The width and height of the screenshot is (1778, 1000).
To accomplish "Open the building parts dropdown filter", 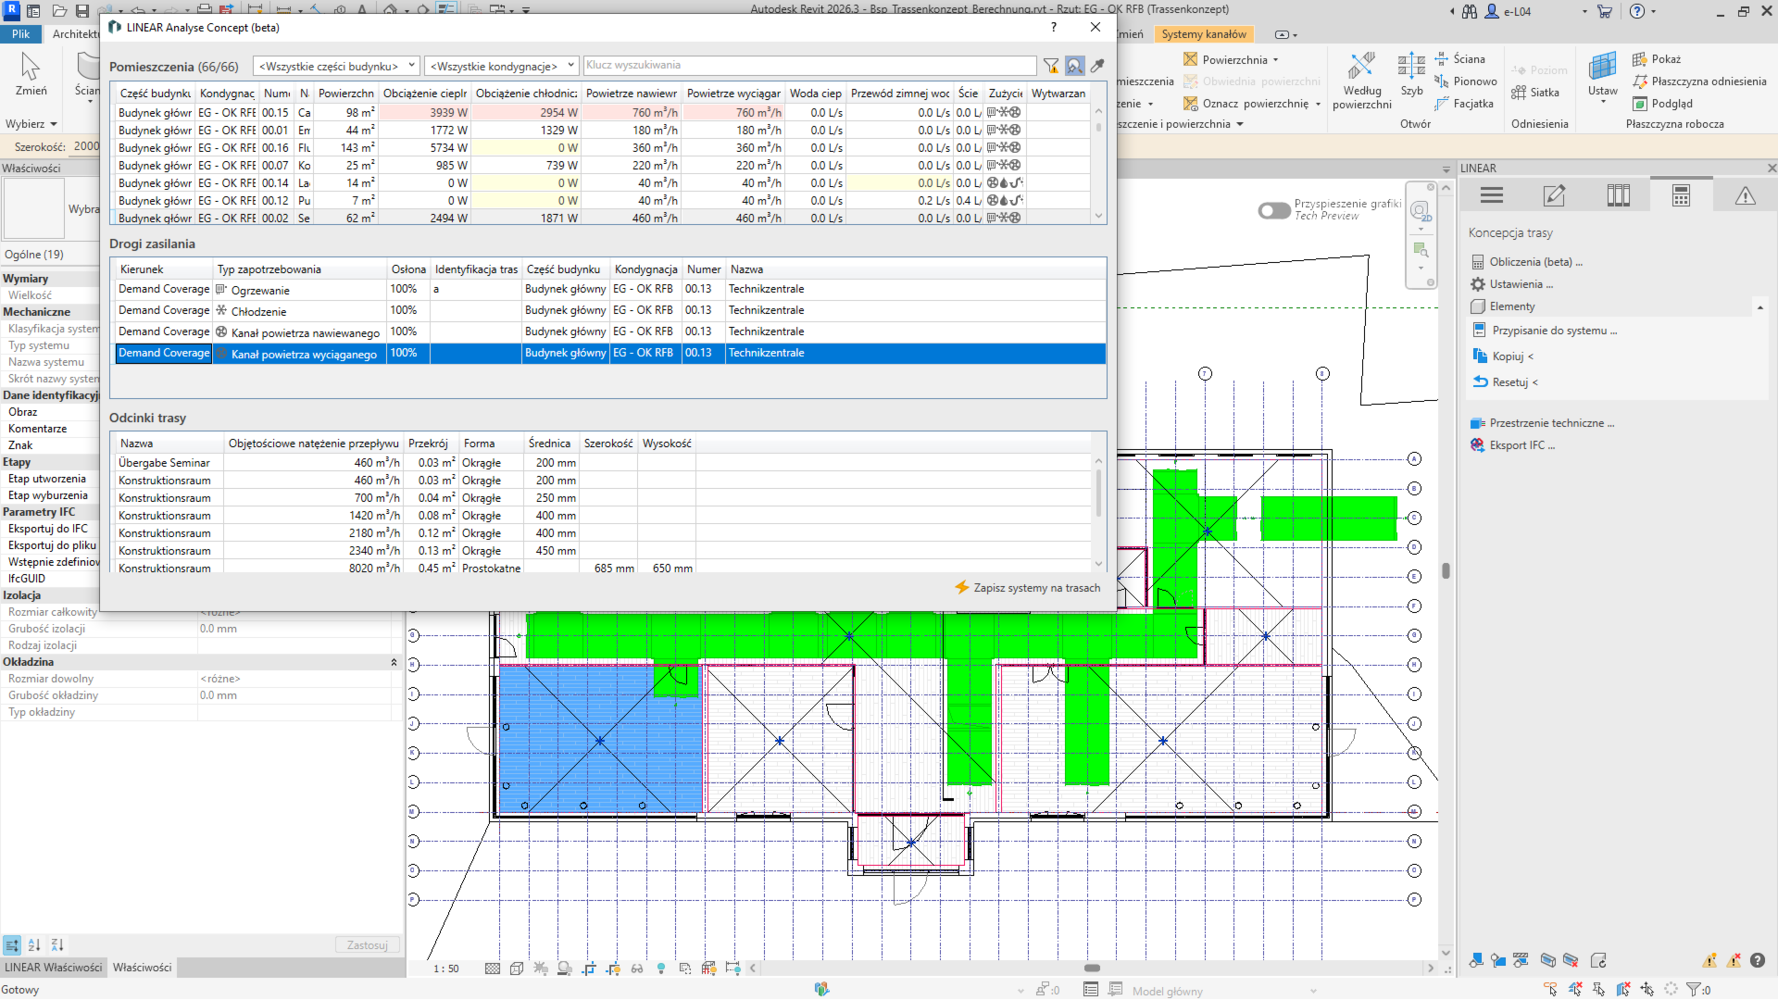I will click(x=335, y=66).
